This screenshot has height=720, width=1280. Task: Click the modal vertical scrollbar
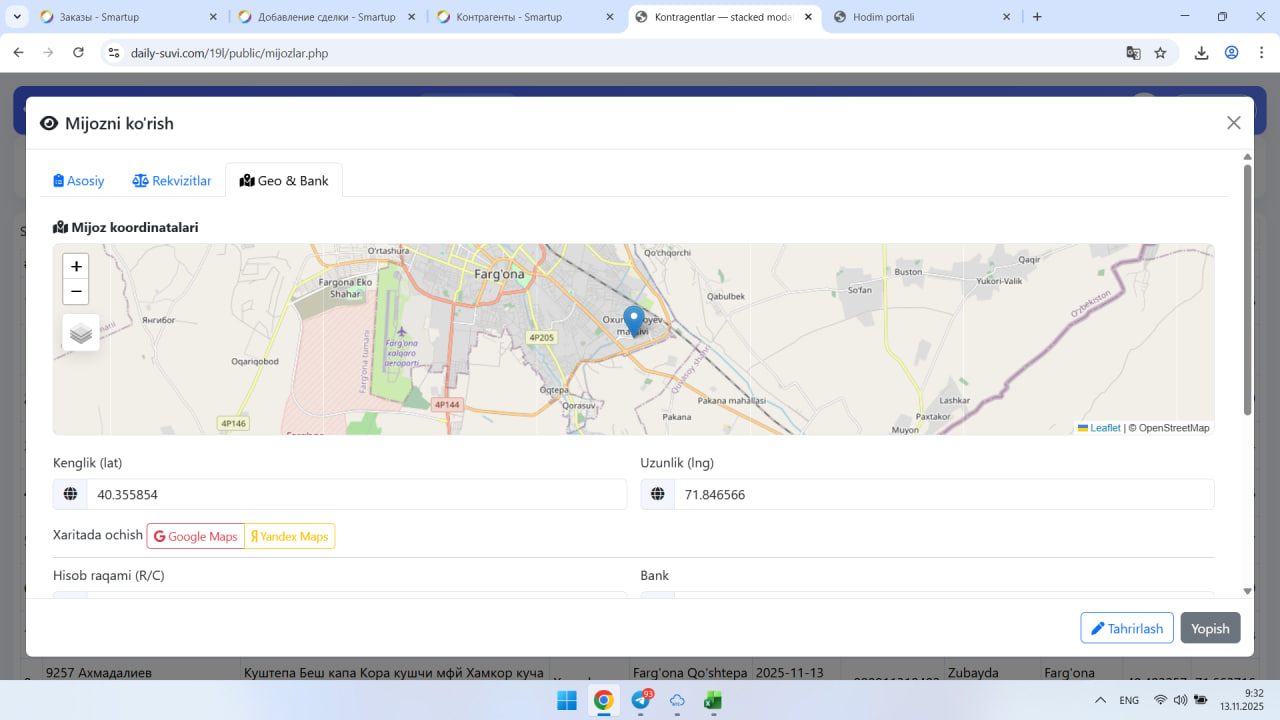click(1247, 290)
